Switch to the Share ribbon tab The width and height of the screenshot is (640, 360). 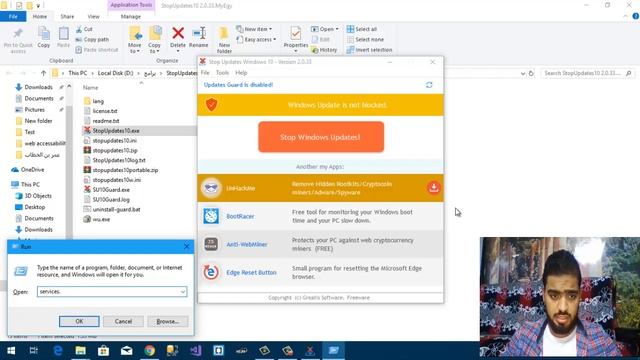67,16
